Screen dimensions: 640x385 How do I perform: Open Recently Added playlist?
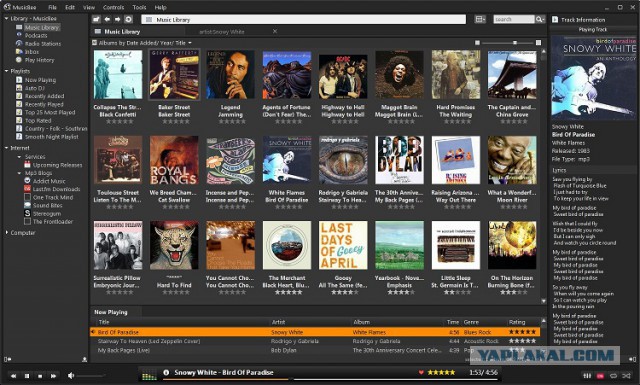tap(44, 96)
